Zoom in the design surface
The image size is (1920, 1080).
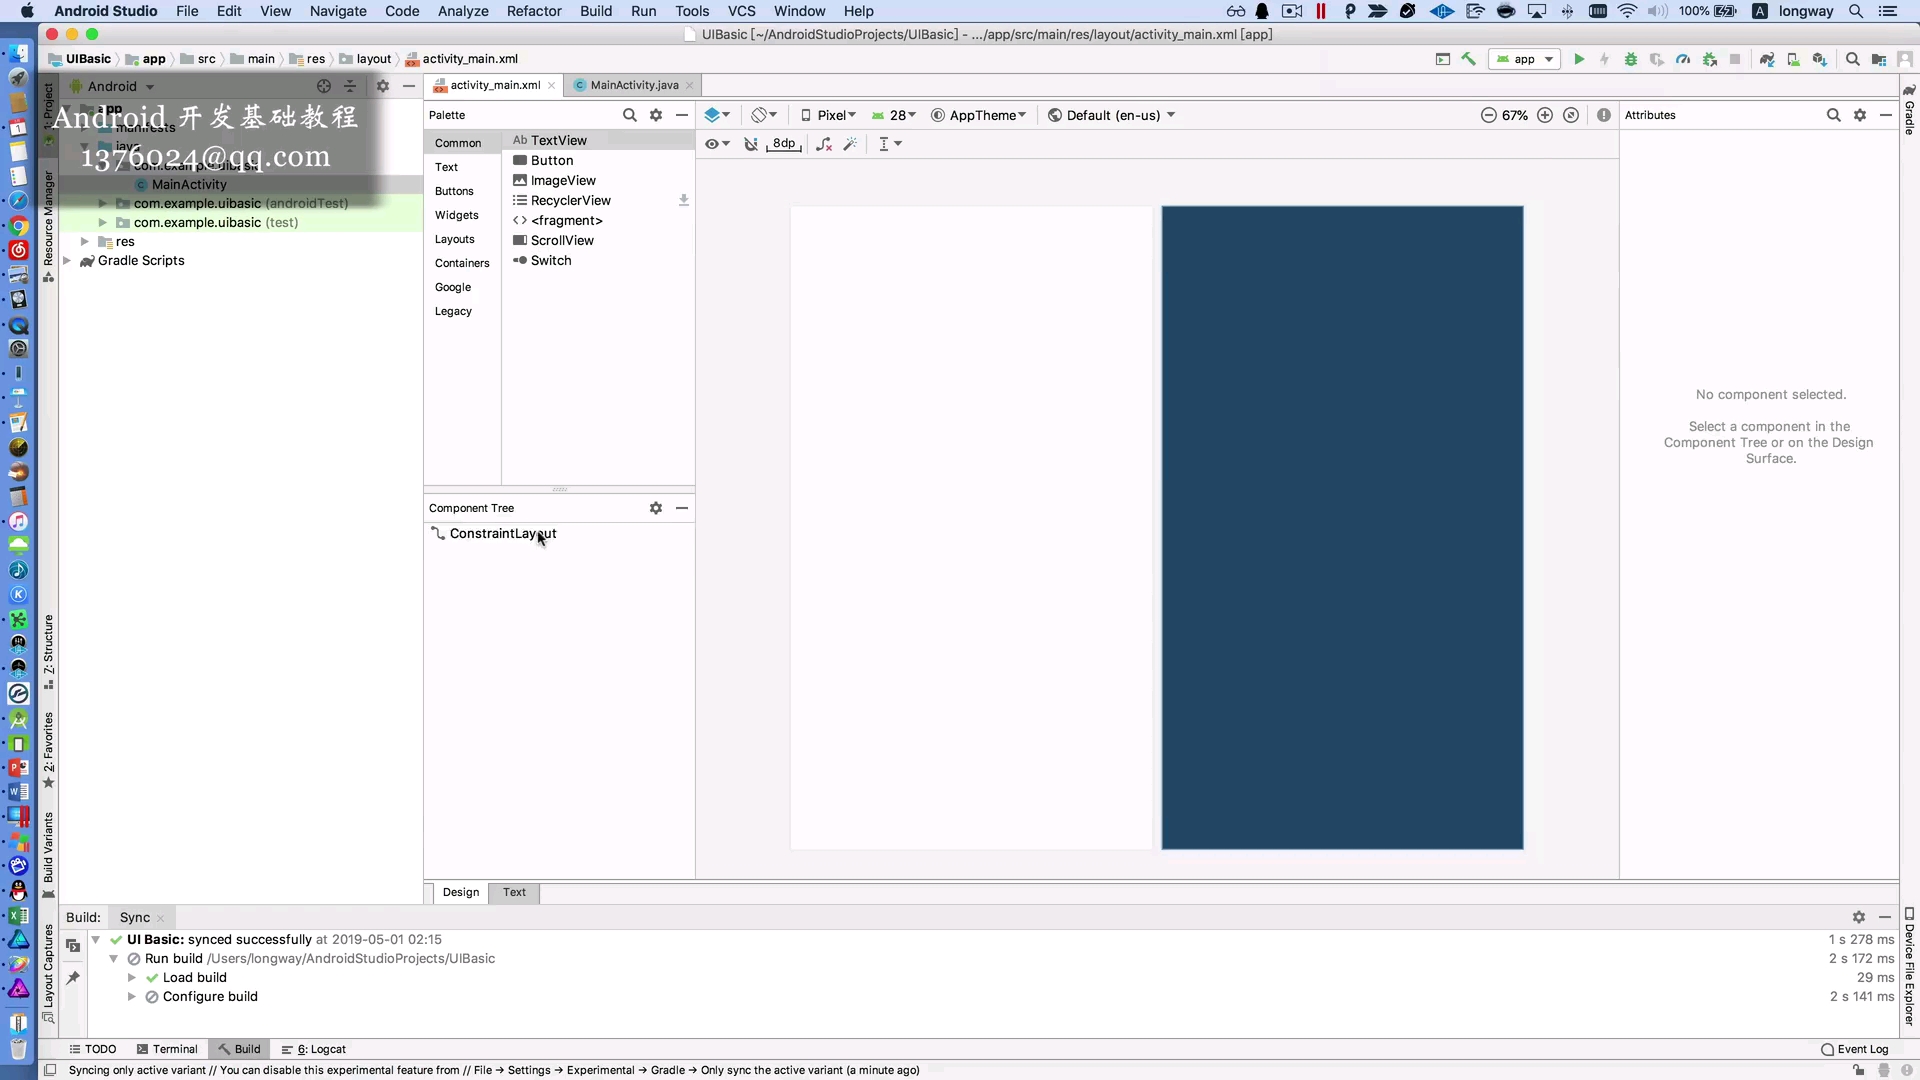[1545, 115]
